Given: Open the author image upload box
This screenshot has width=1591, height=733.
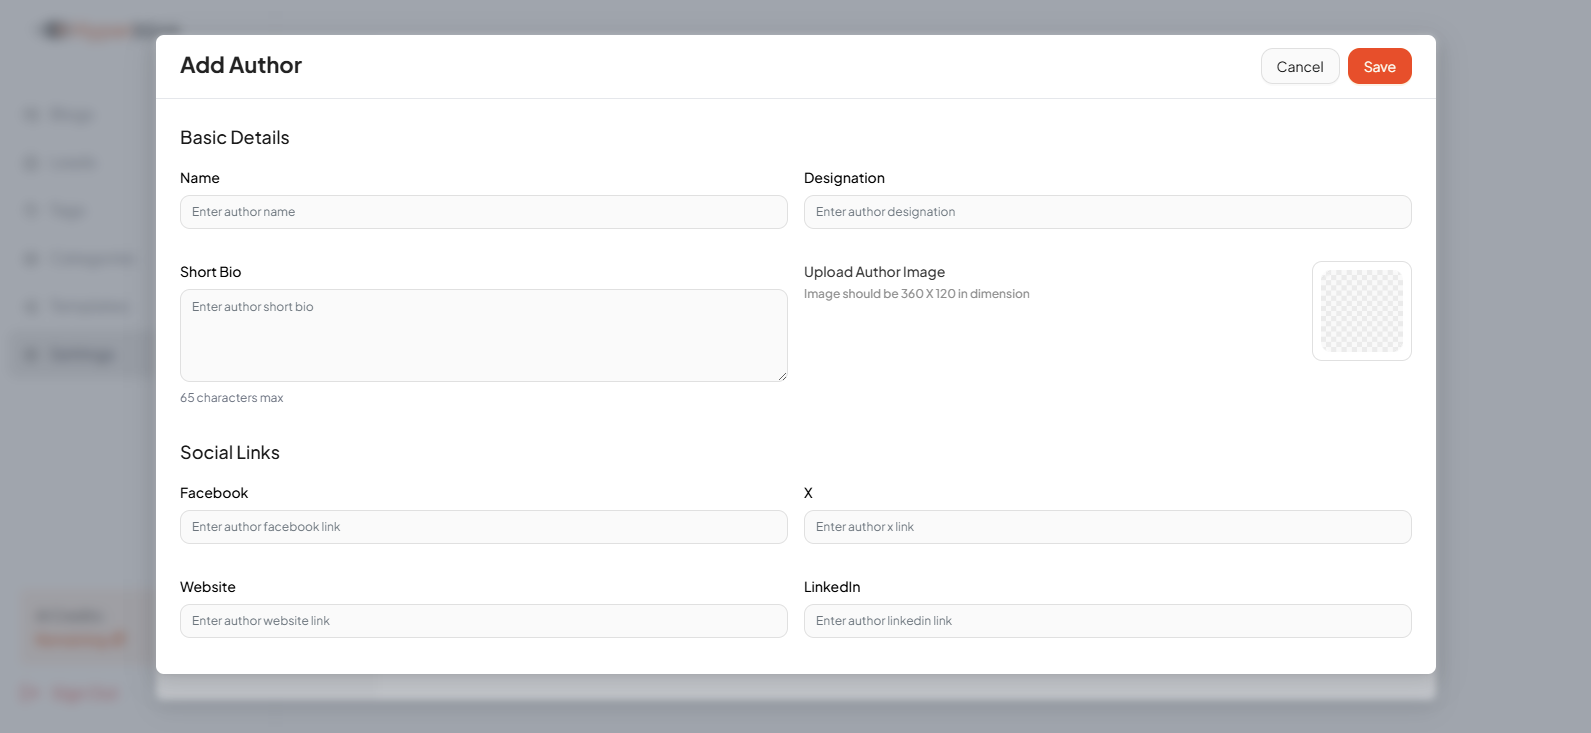Looking at the screenshot, I should 1362,311.
